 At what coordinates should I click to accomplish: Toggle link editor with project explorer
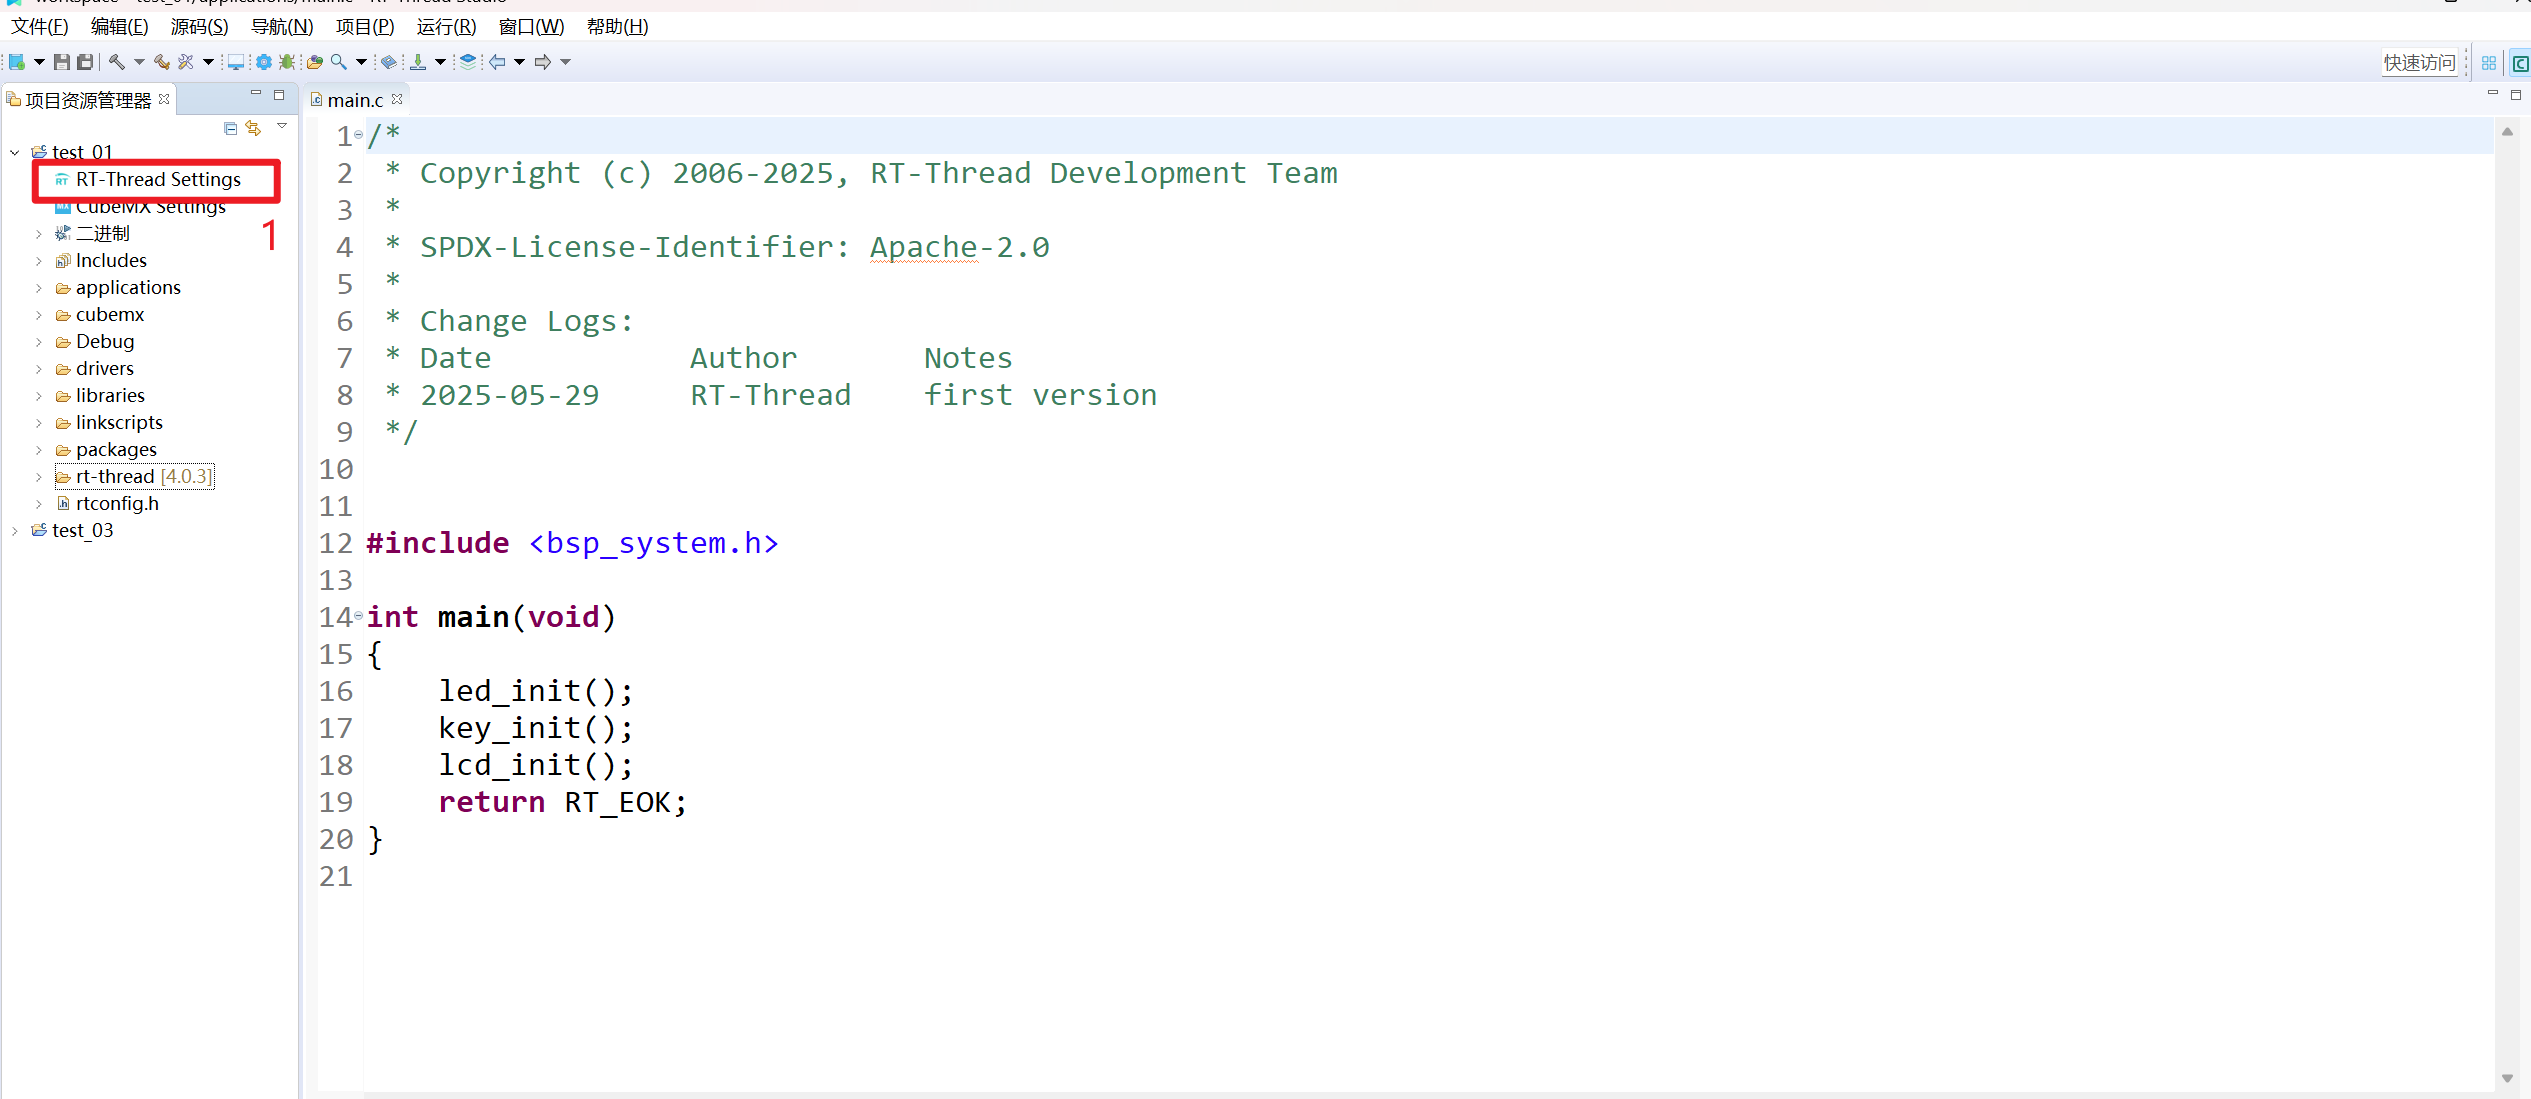[253, 128]
